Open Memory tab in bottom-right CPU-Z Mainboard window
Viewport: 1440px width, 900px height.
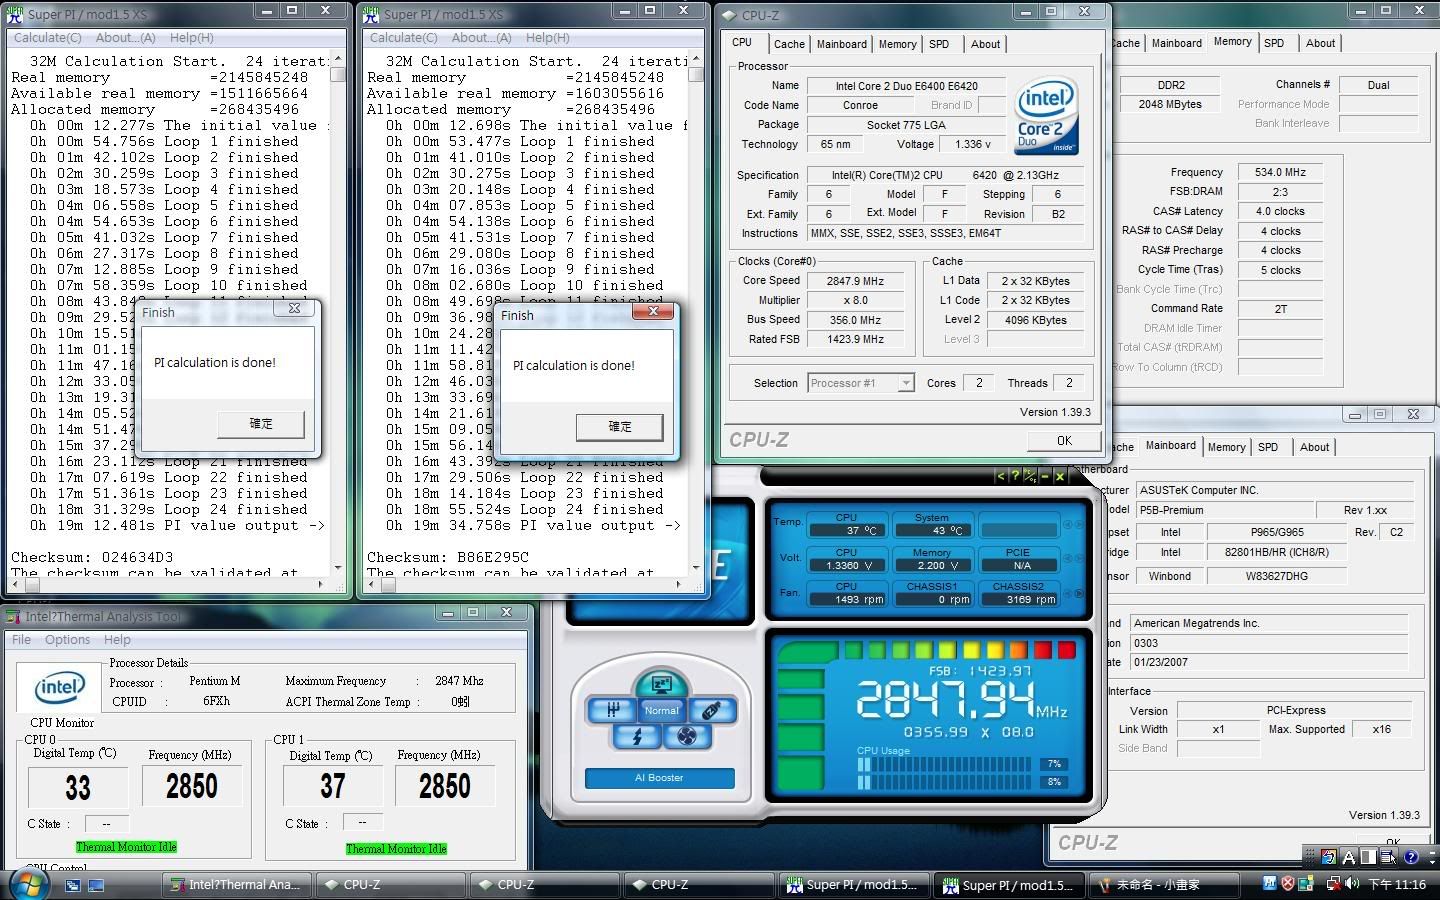click(1226, 447)
